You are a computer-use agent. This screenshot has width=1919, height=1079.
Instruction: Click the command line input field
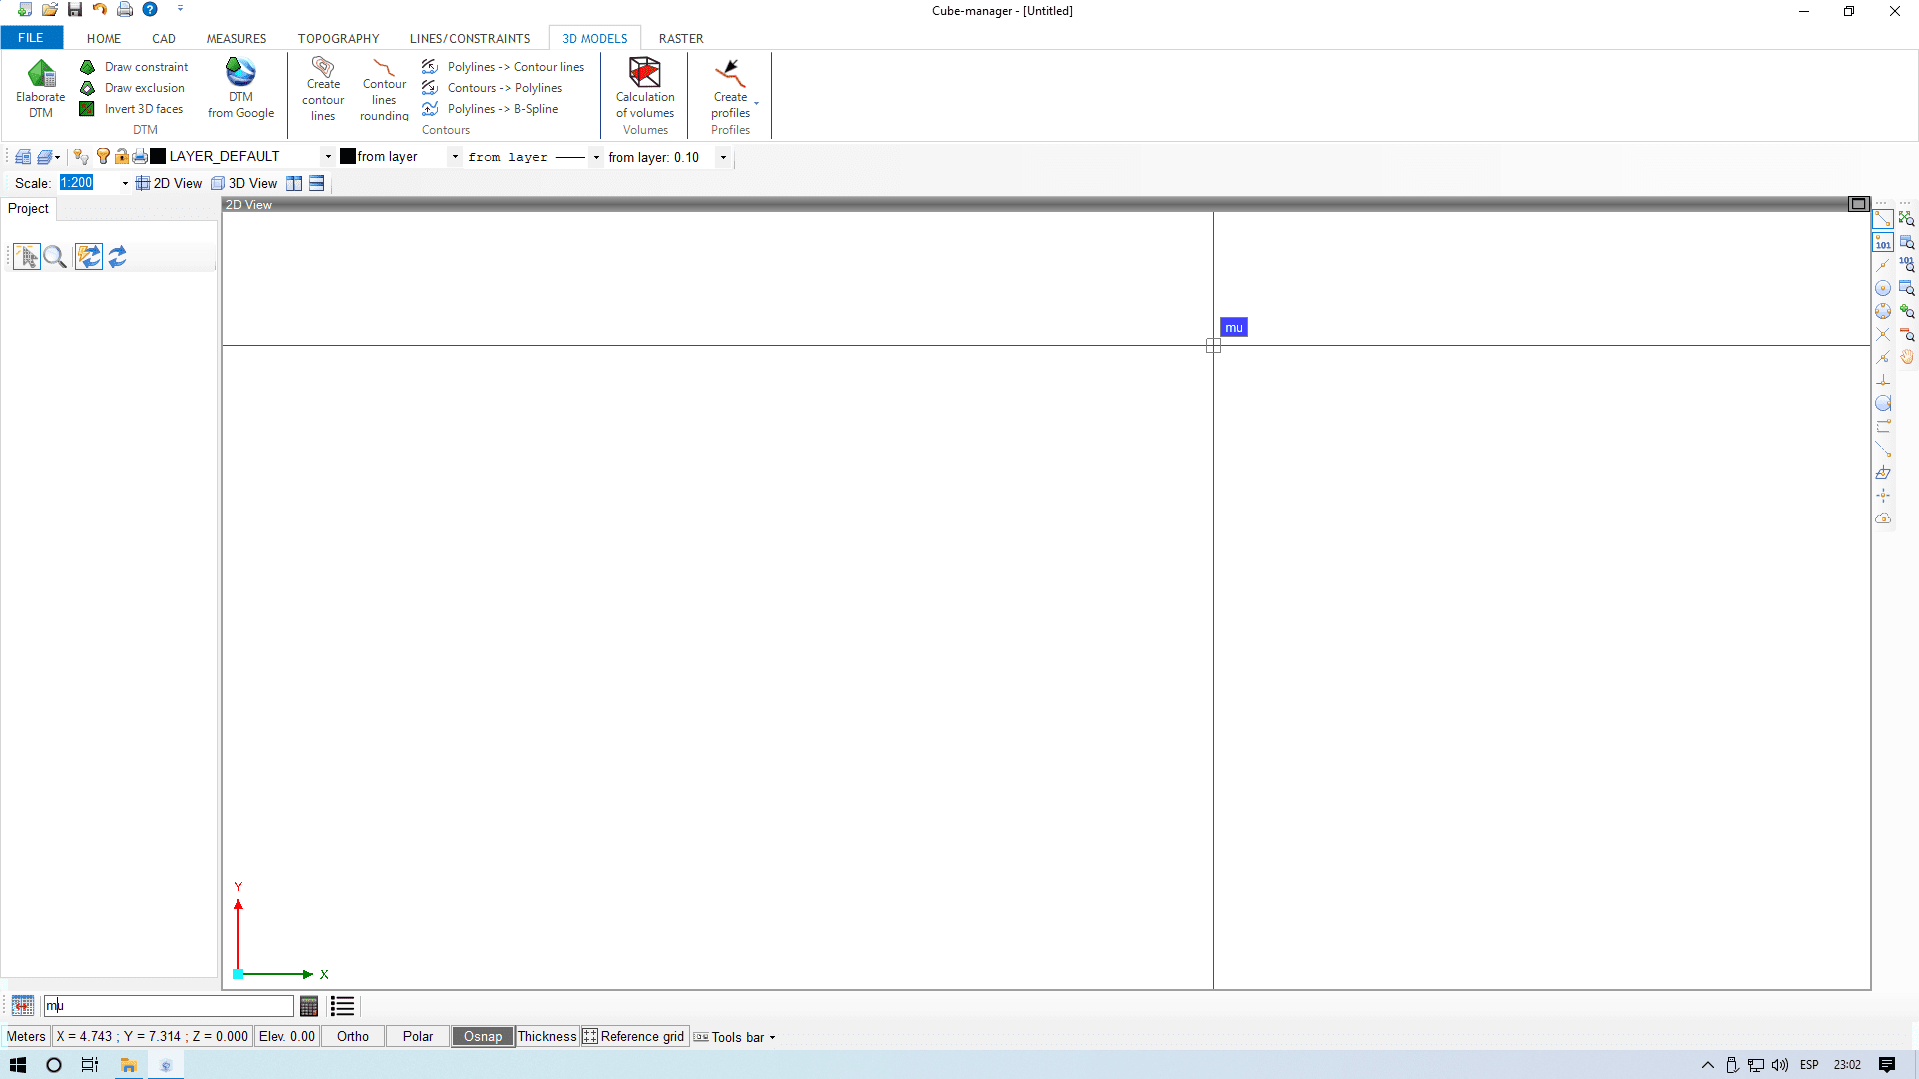170,1006
